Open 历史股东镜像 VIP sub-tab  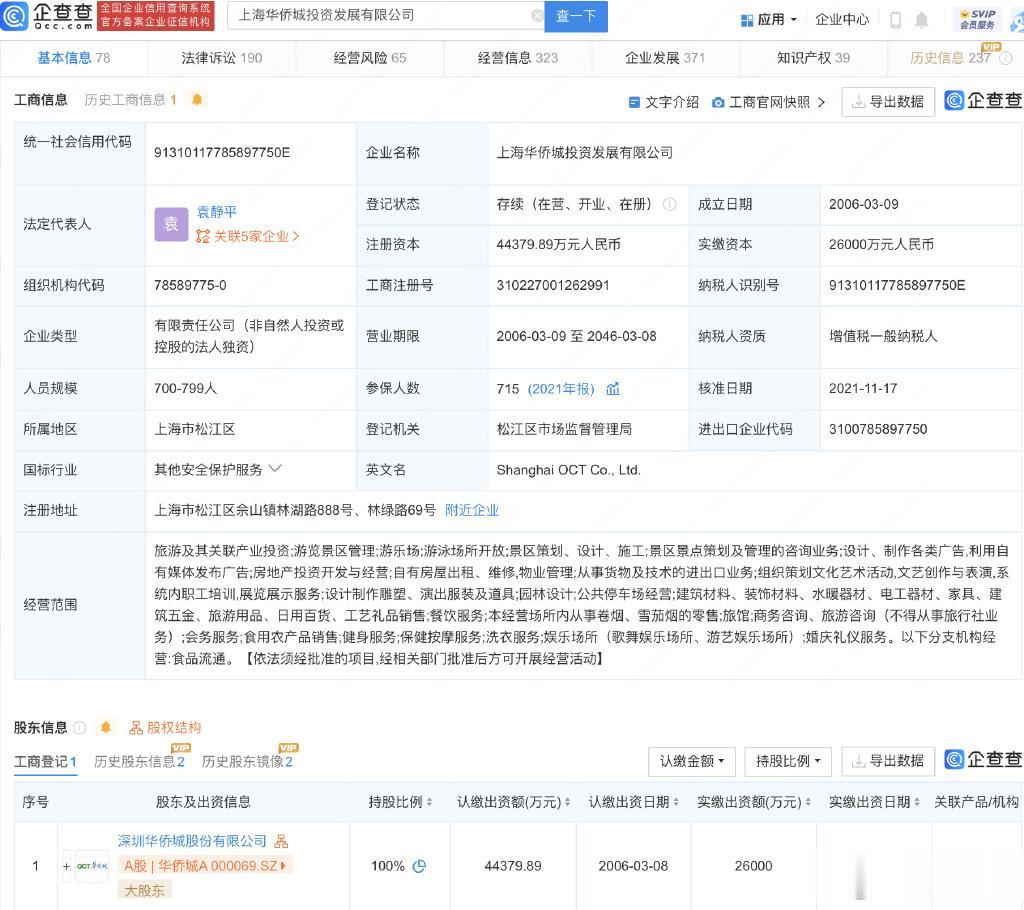pyautogui.click(x=247, y=762)
